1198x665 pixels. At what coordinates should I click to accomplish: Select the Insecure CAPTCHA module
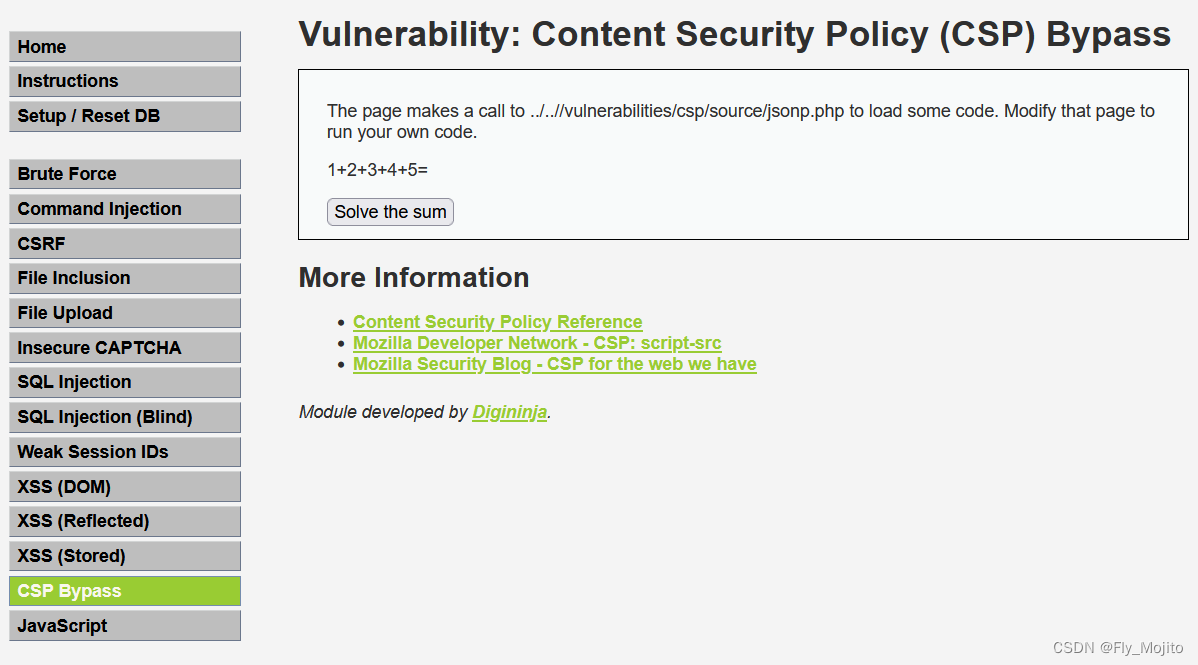pos(124,347)
